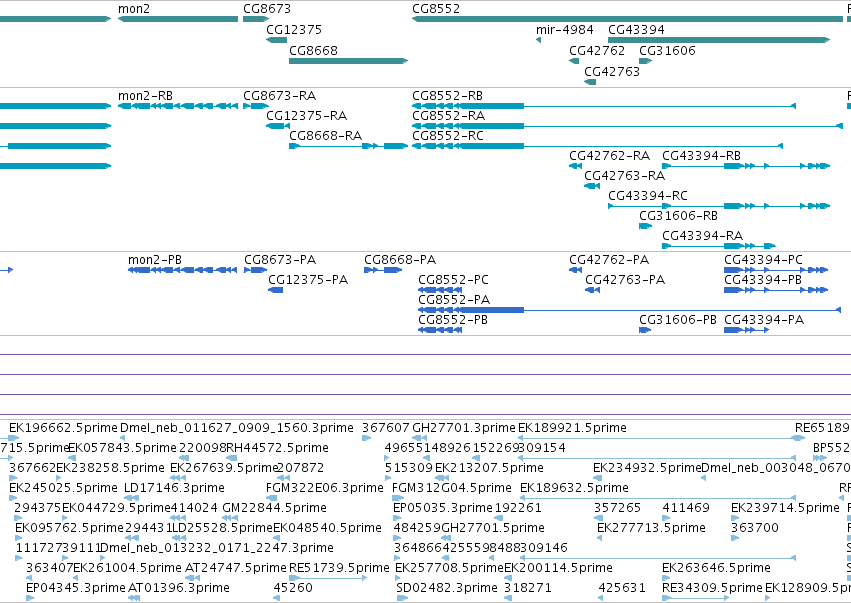Click the CG31606-PB protein label
The width and height of the screenshot is (851, 603).
coord(678,320)
